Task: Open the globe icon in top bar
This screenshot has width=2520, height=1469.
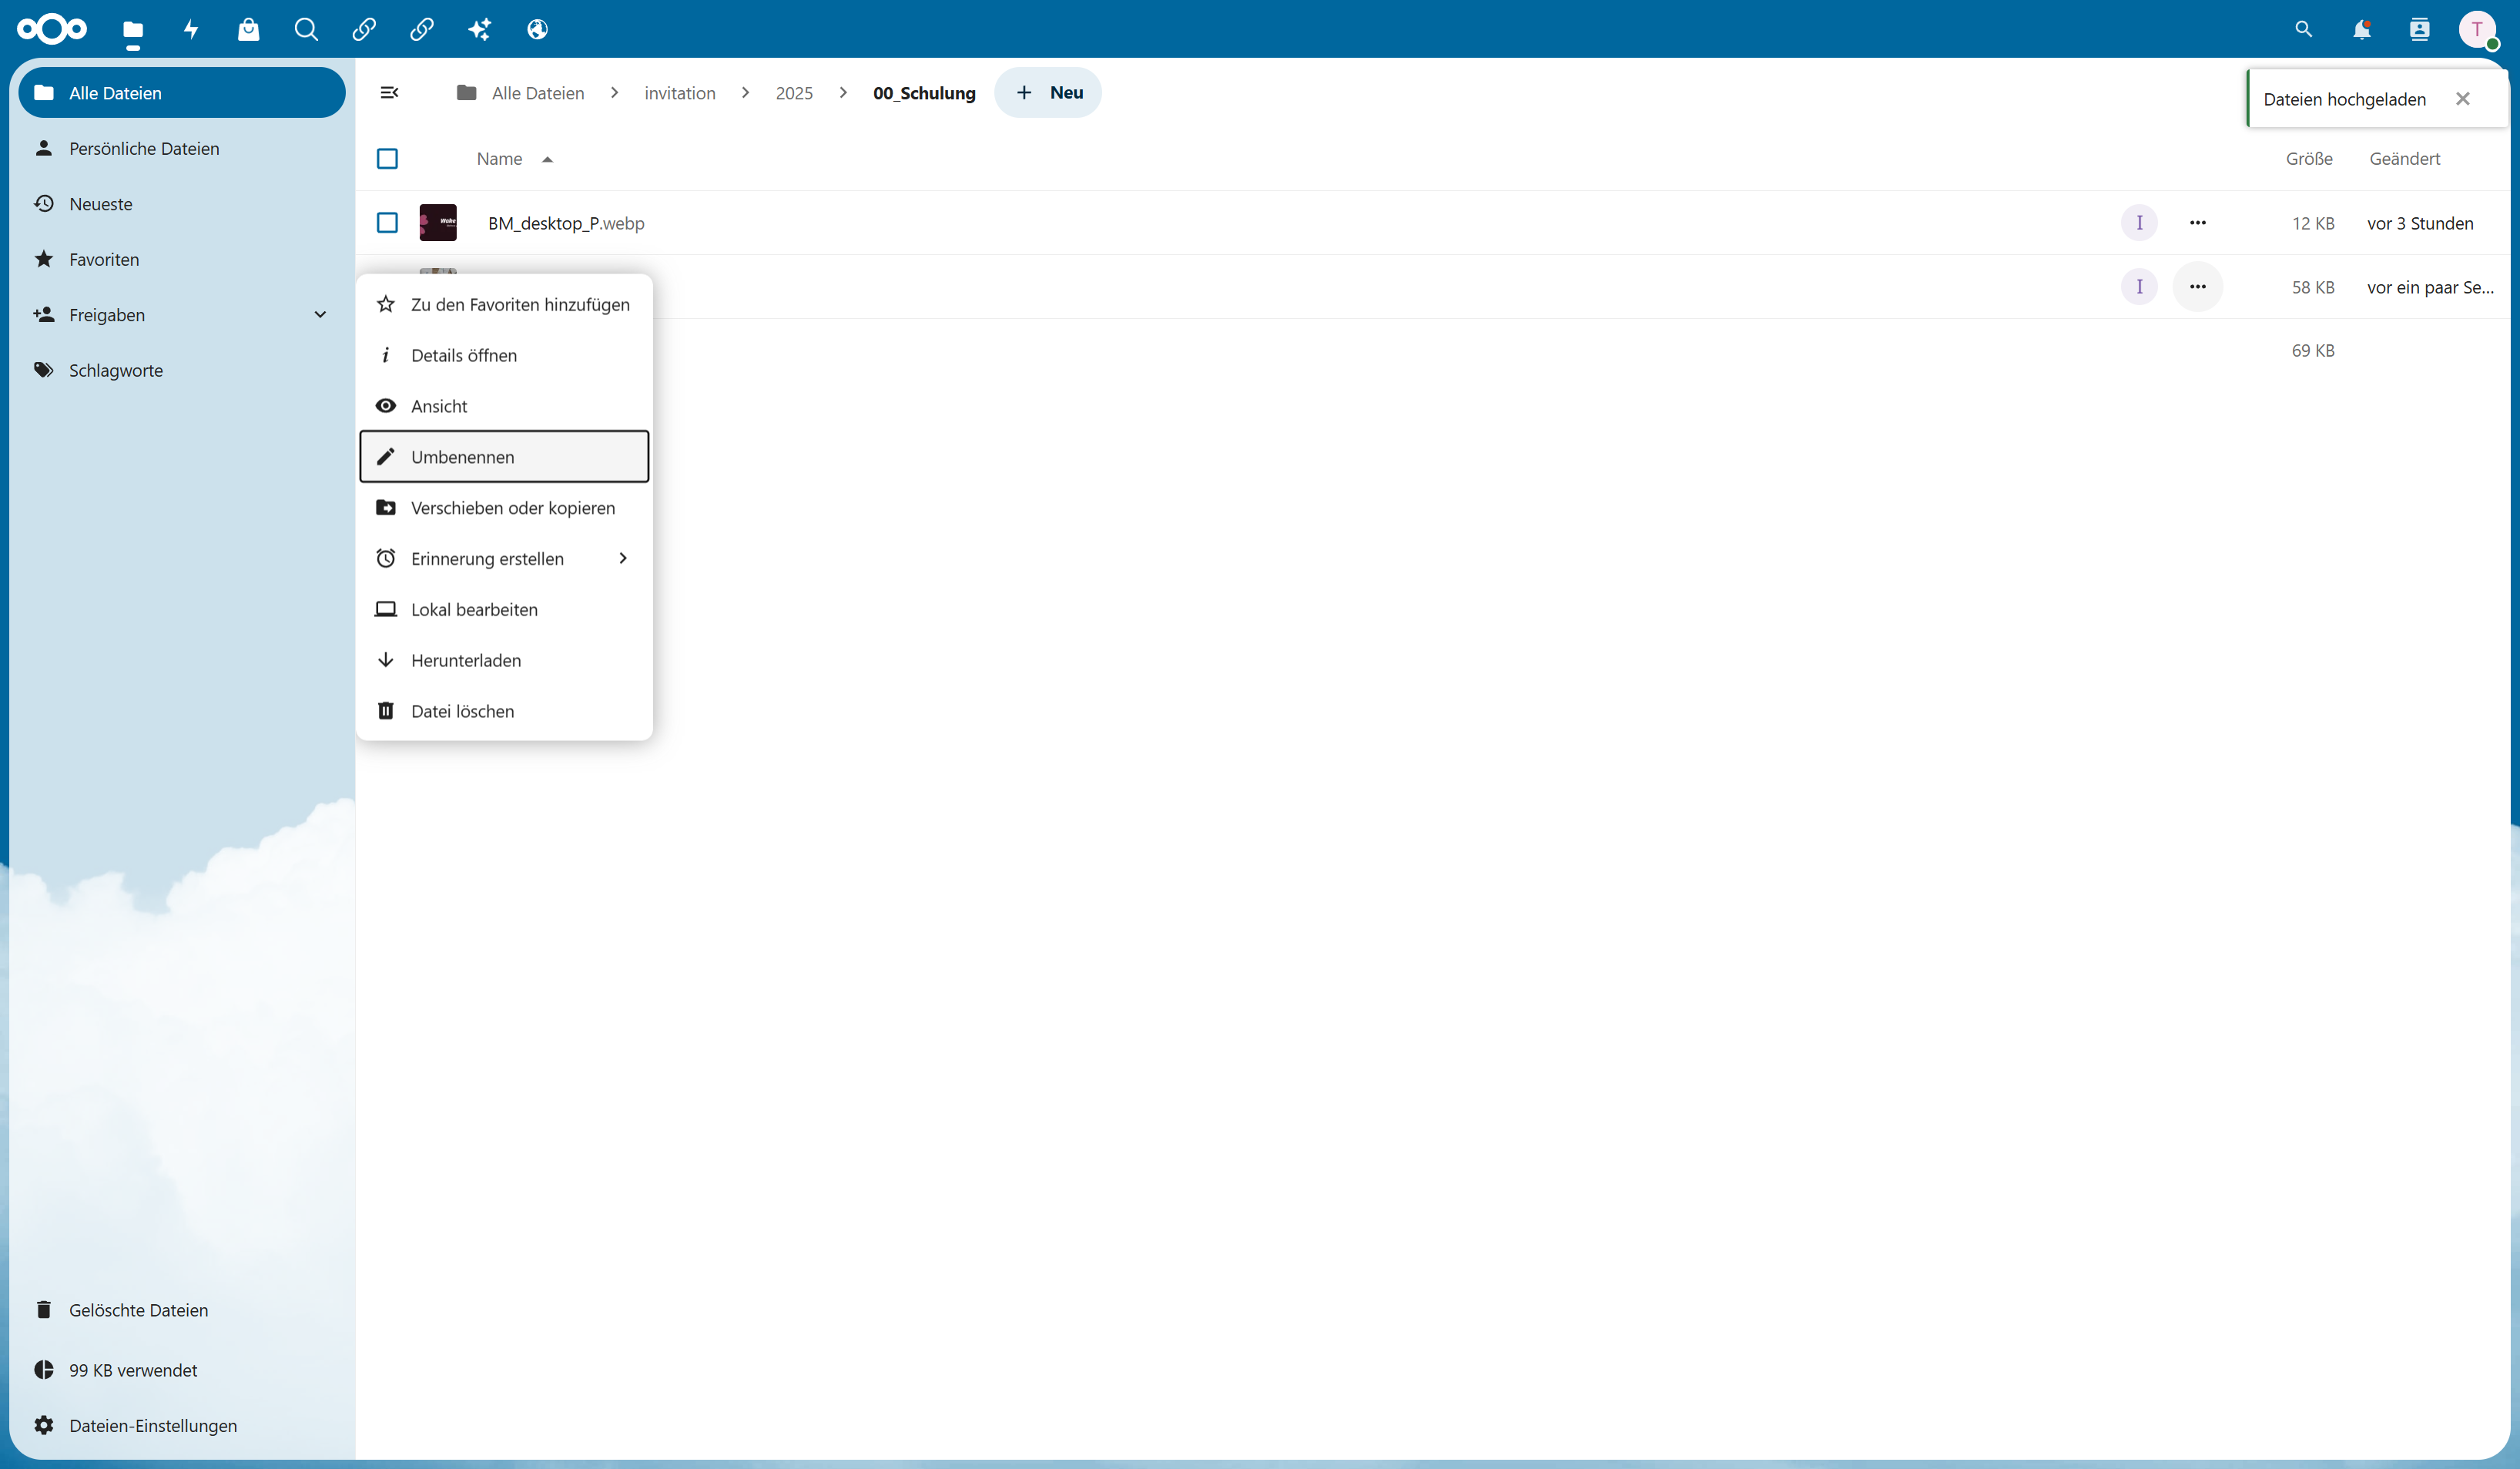Action: coord(538,30)
